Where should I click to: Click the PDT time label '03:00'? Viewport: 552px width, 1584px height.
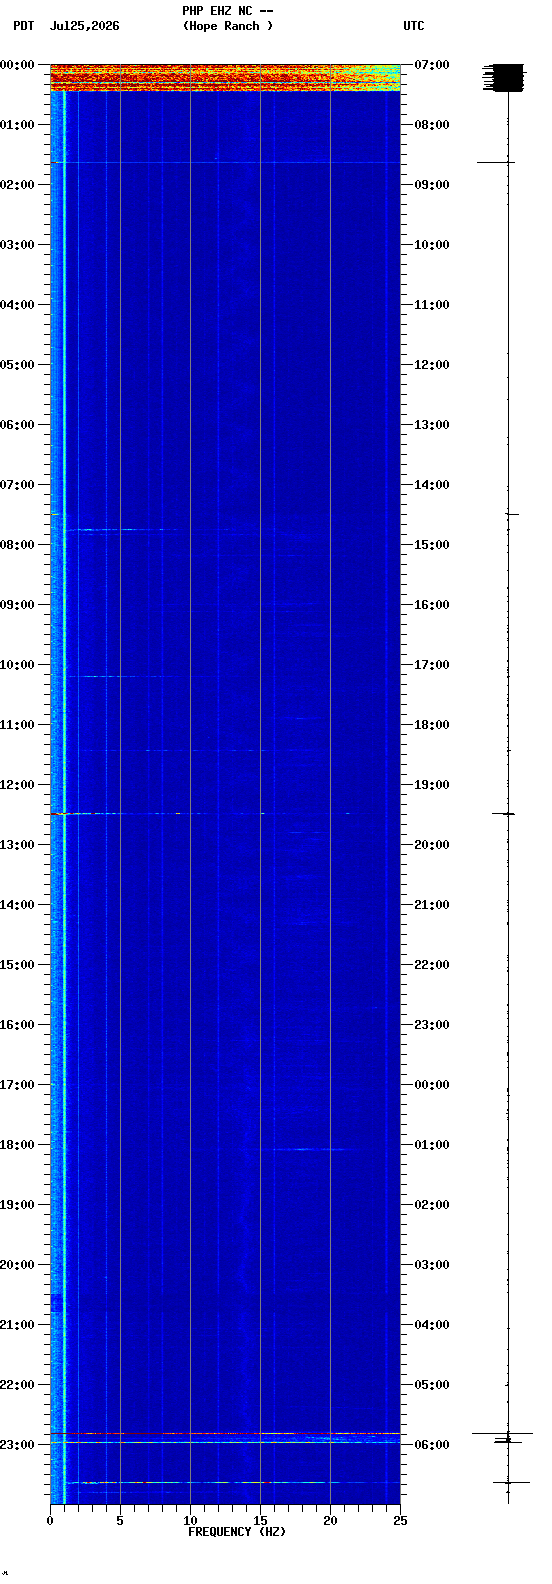[x=17, y=245]
